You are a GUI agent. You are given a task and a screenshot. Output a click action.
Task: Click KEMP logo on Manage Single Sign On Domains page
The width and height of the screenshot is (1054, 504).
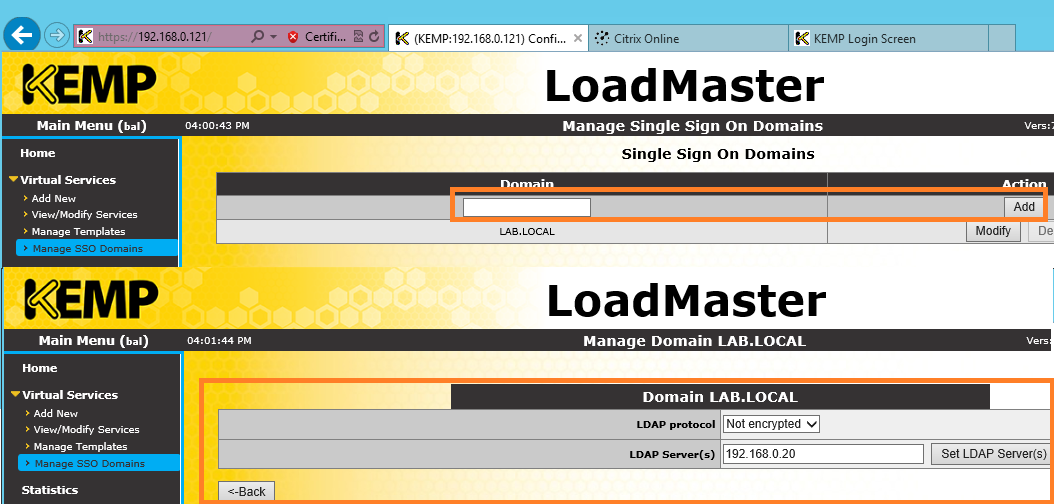(89, 84)
